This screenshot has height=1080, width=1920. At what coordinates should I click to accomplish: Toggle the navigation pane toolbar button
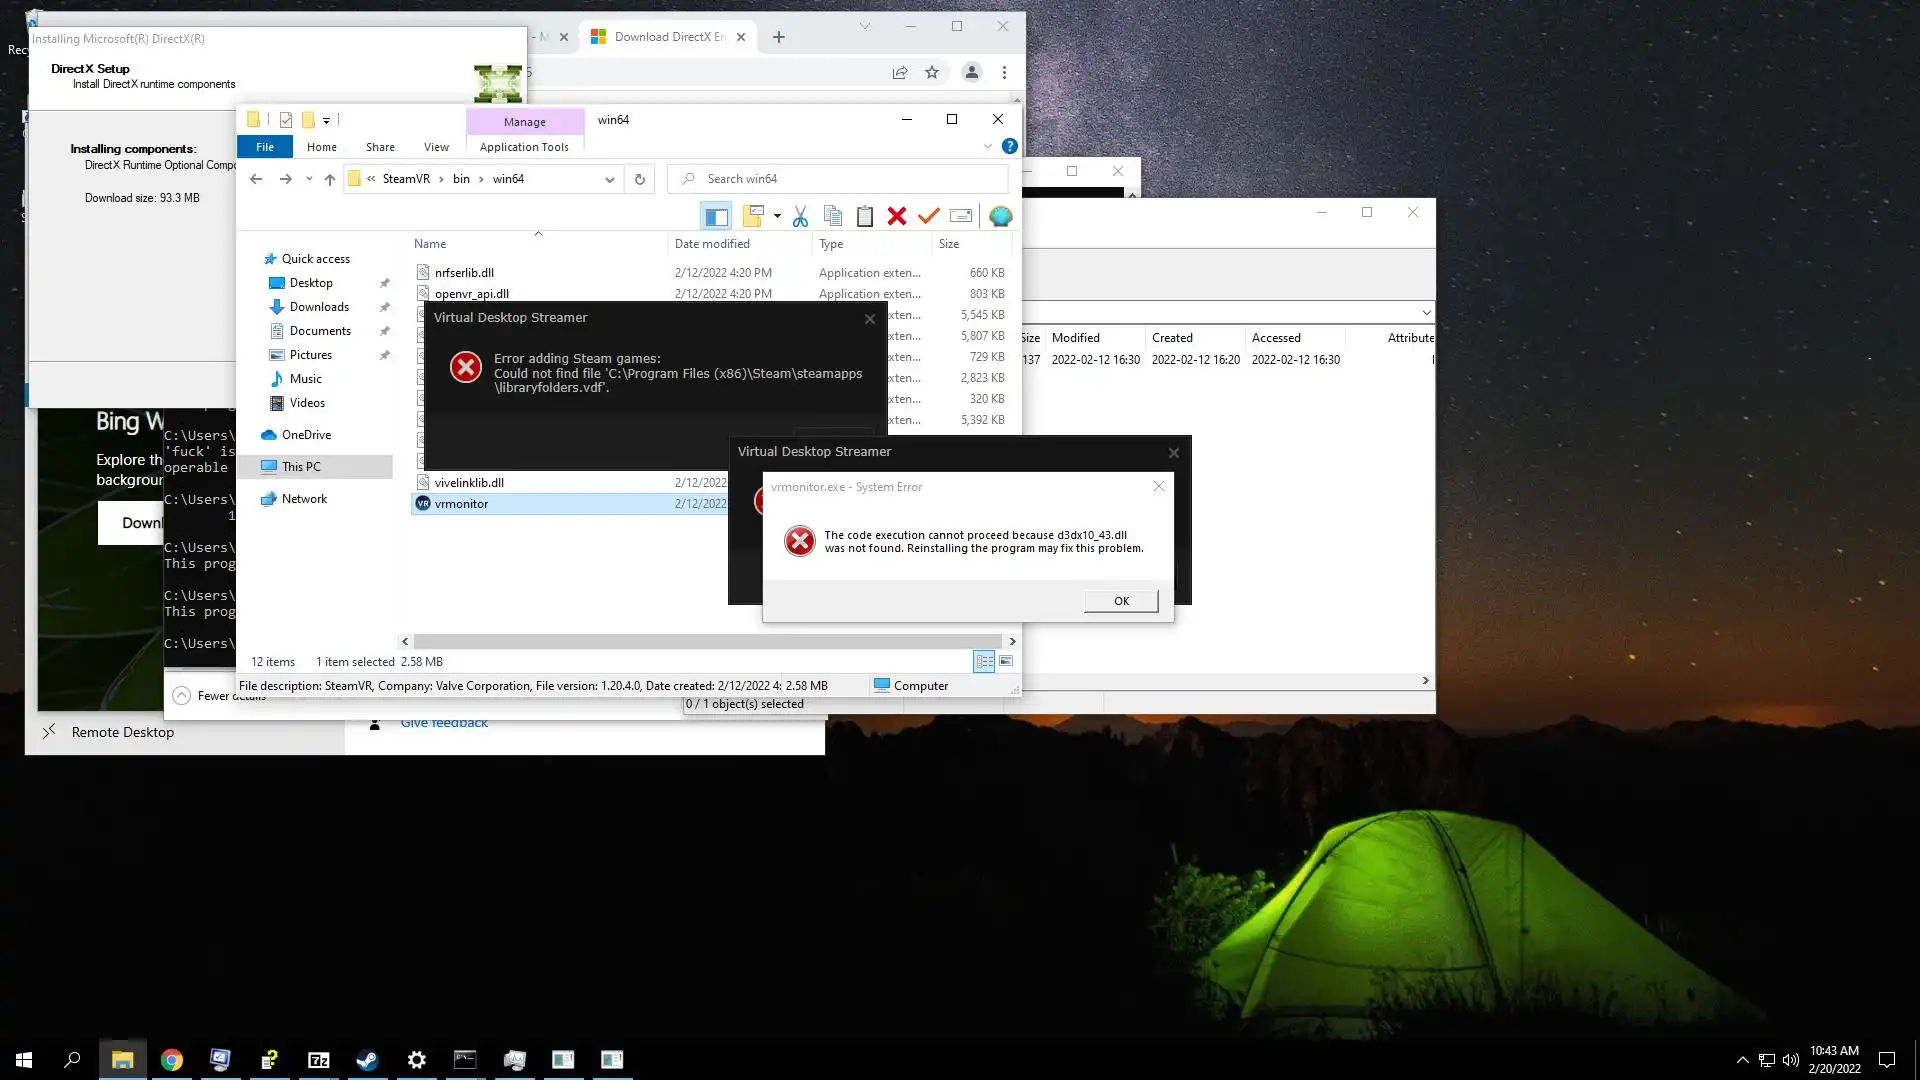click(716, 216)
